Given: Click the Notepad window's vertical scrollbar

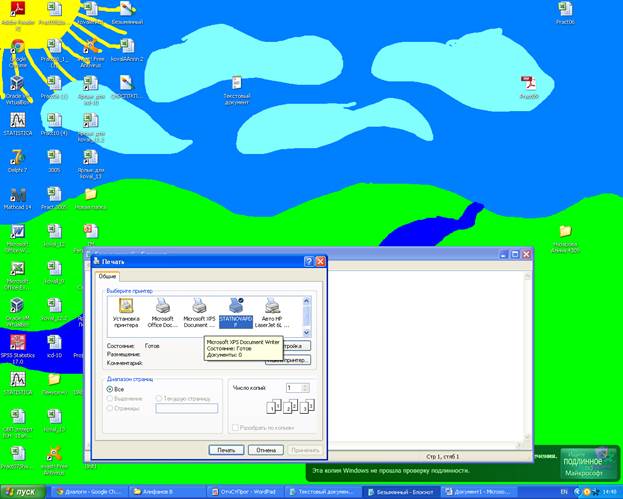Looking at the screenshot, I should point(528,358).
